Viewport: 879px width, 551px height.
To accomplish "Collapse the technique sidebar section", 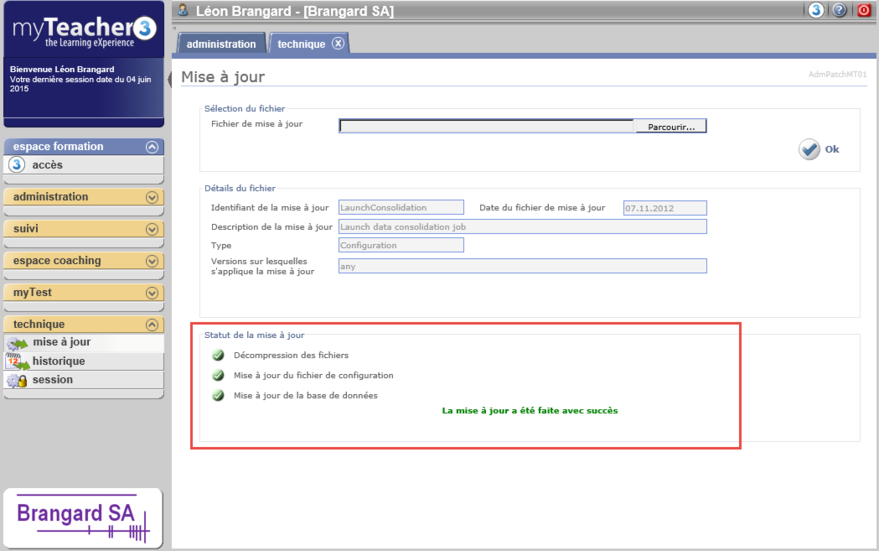I will pyautogui.click(x=152, y=325).
